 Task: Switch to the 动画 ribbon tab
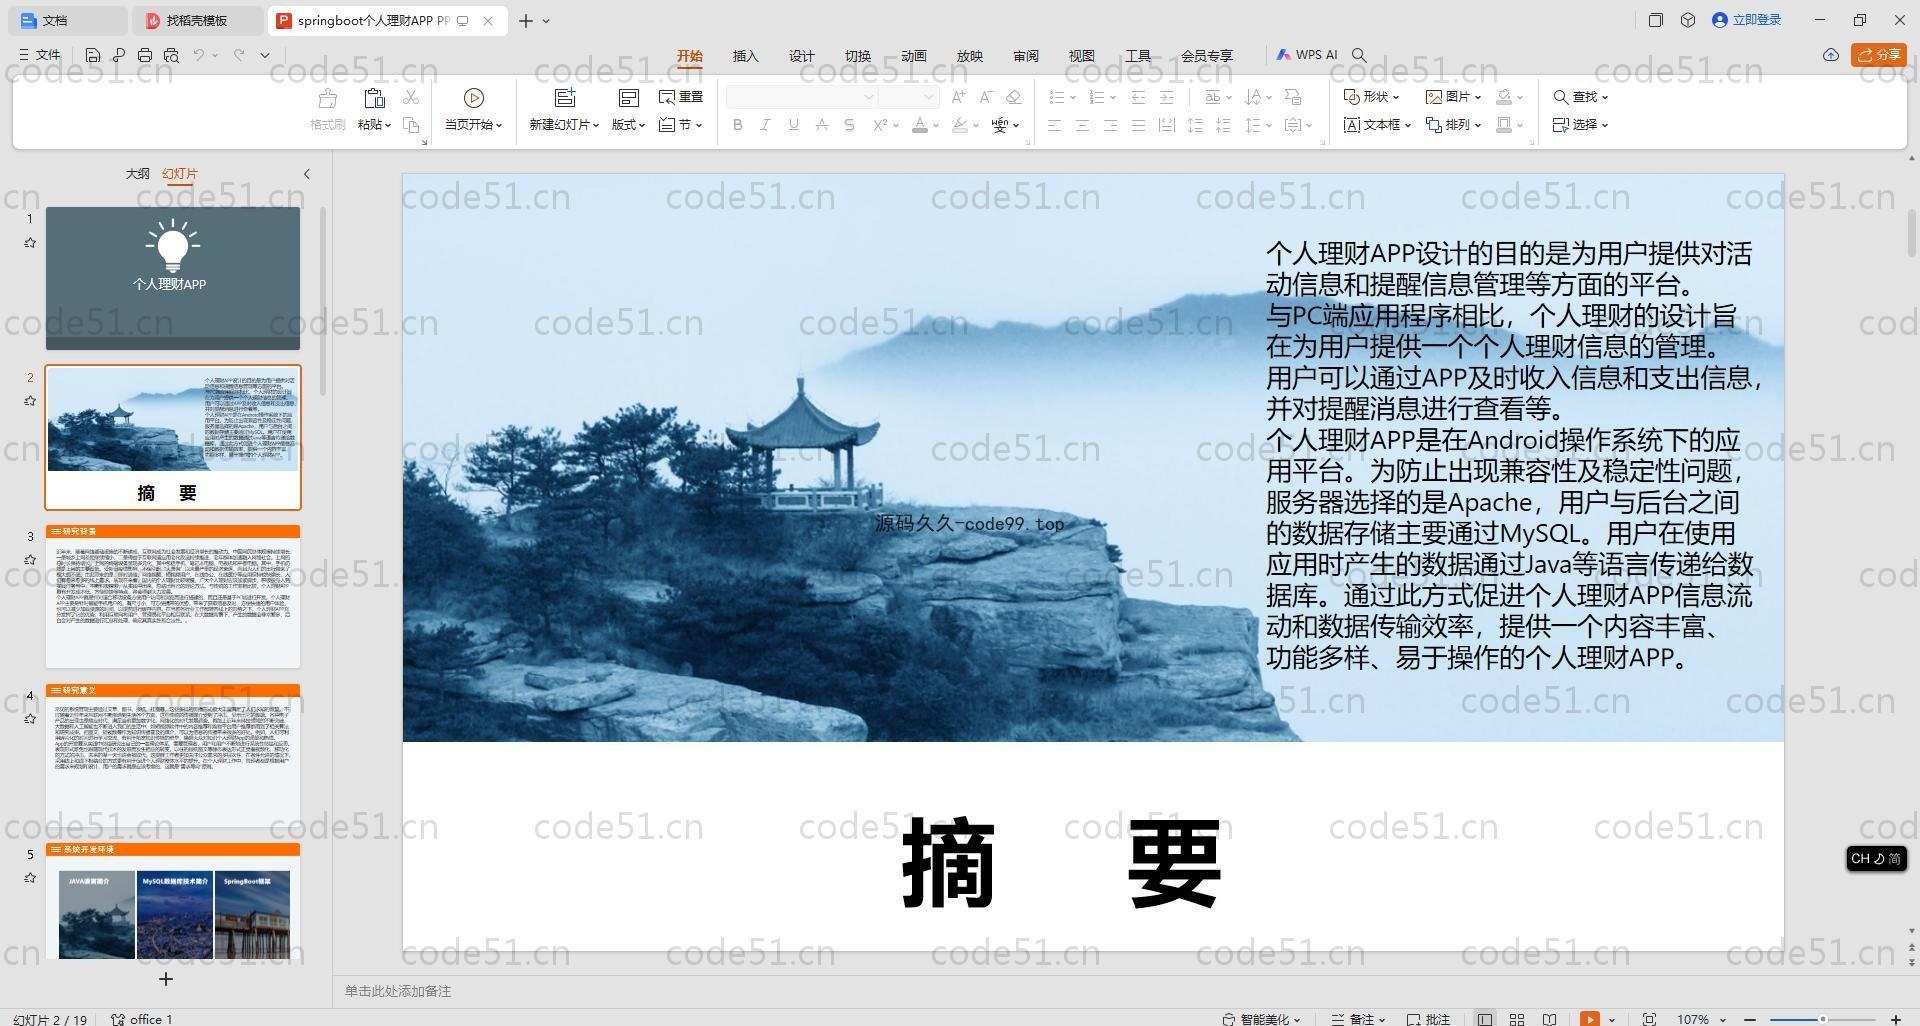click(914, 56)
